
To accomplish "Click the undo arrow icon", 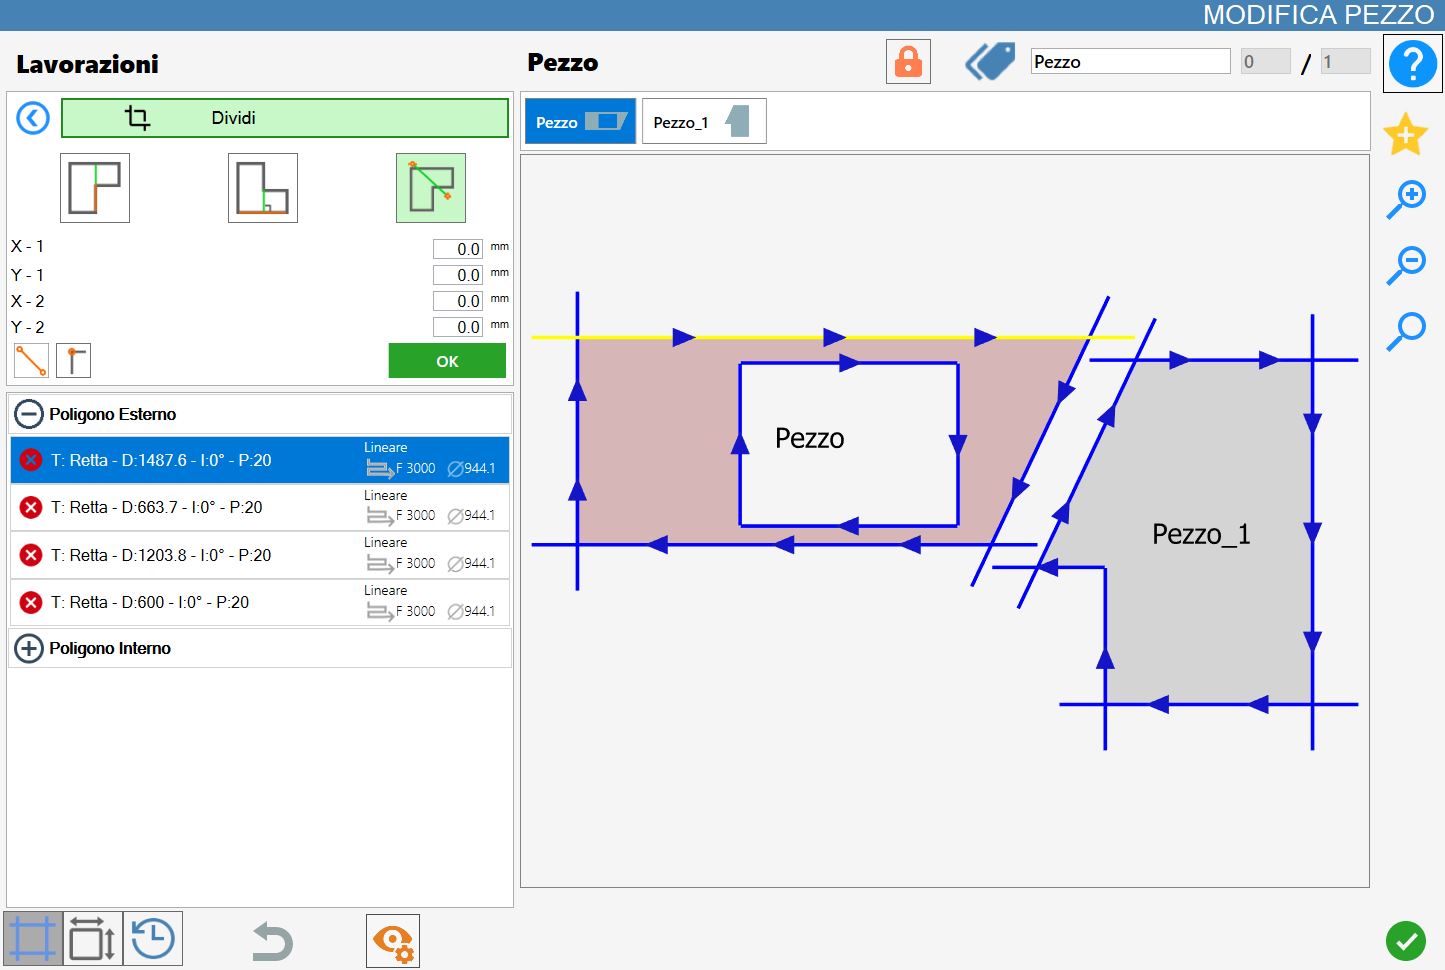I will pos(271,941).
